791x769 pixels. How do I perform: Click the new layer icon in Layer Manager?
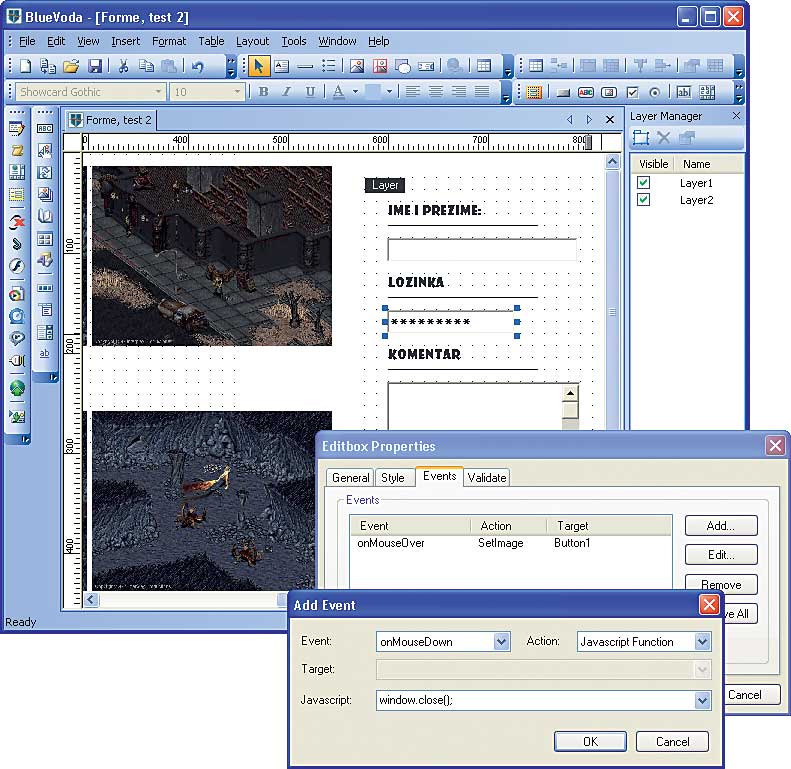click(641, 137)
